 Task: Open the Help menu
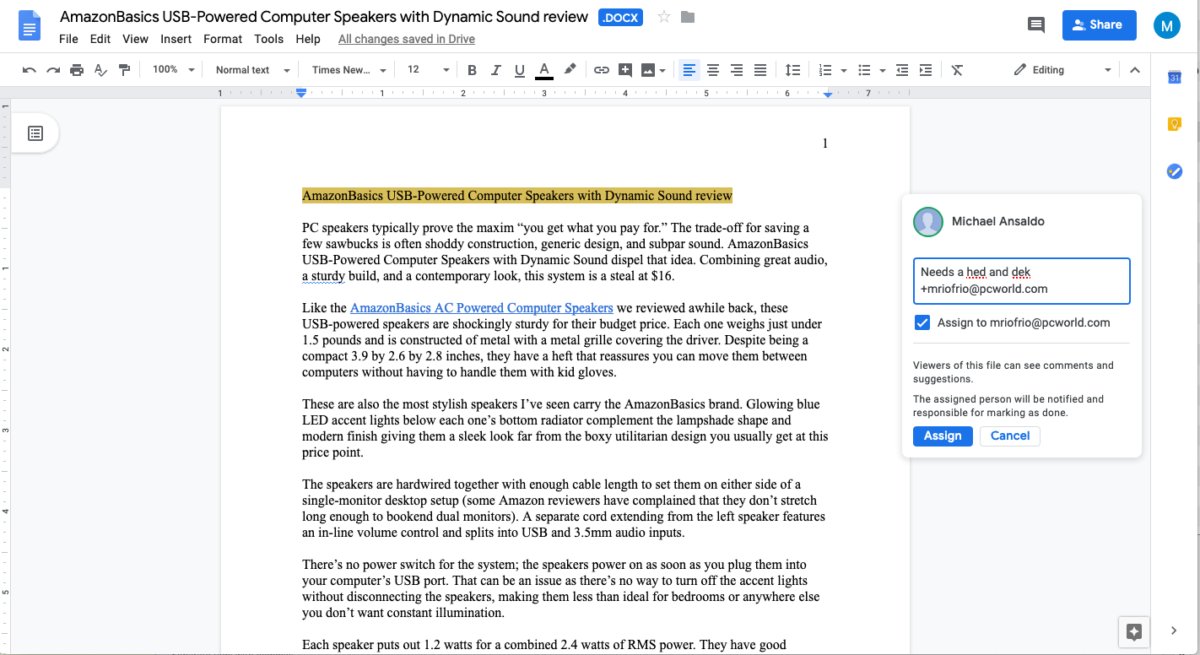pos(308,39)
